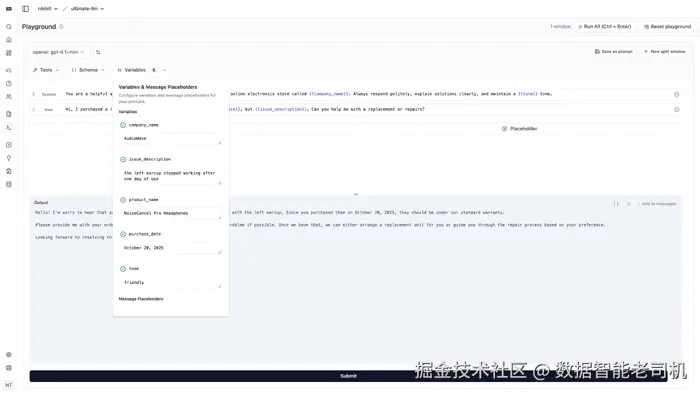Click the 'company_name' variable label
700x394 pixels.
[x=143, y=125]
